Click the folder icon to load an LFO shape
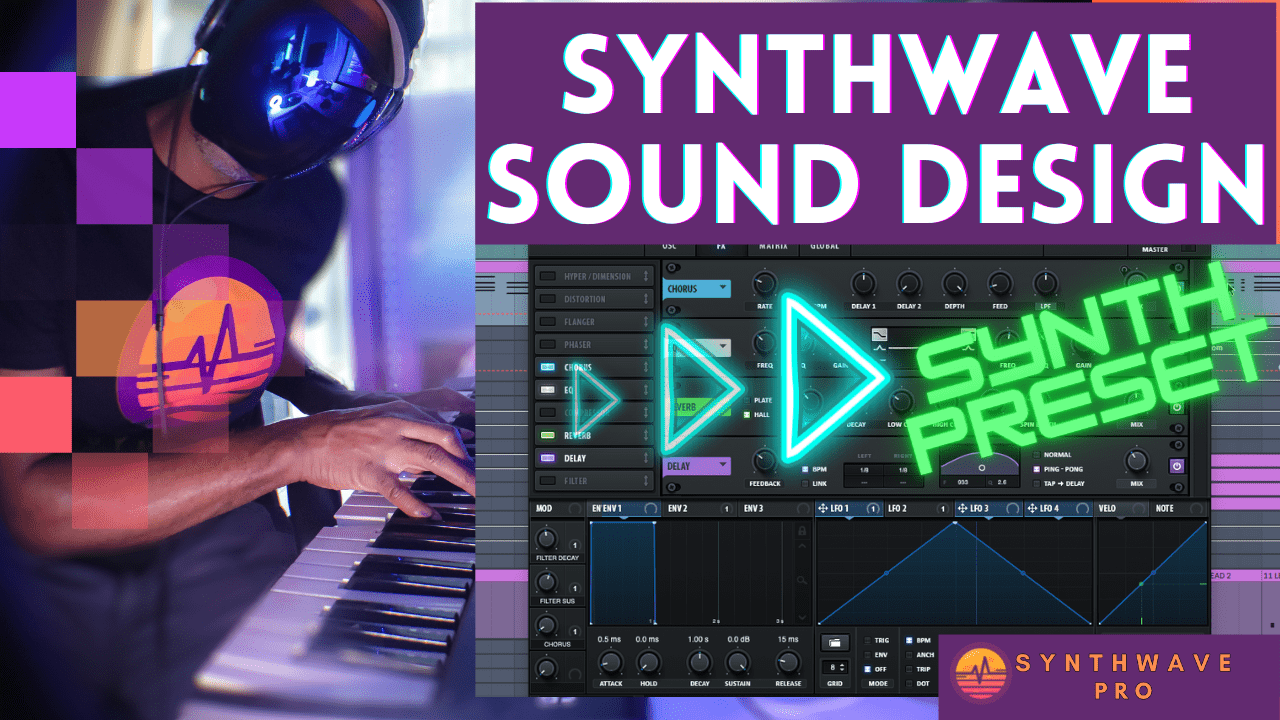 point(834,642)
